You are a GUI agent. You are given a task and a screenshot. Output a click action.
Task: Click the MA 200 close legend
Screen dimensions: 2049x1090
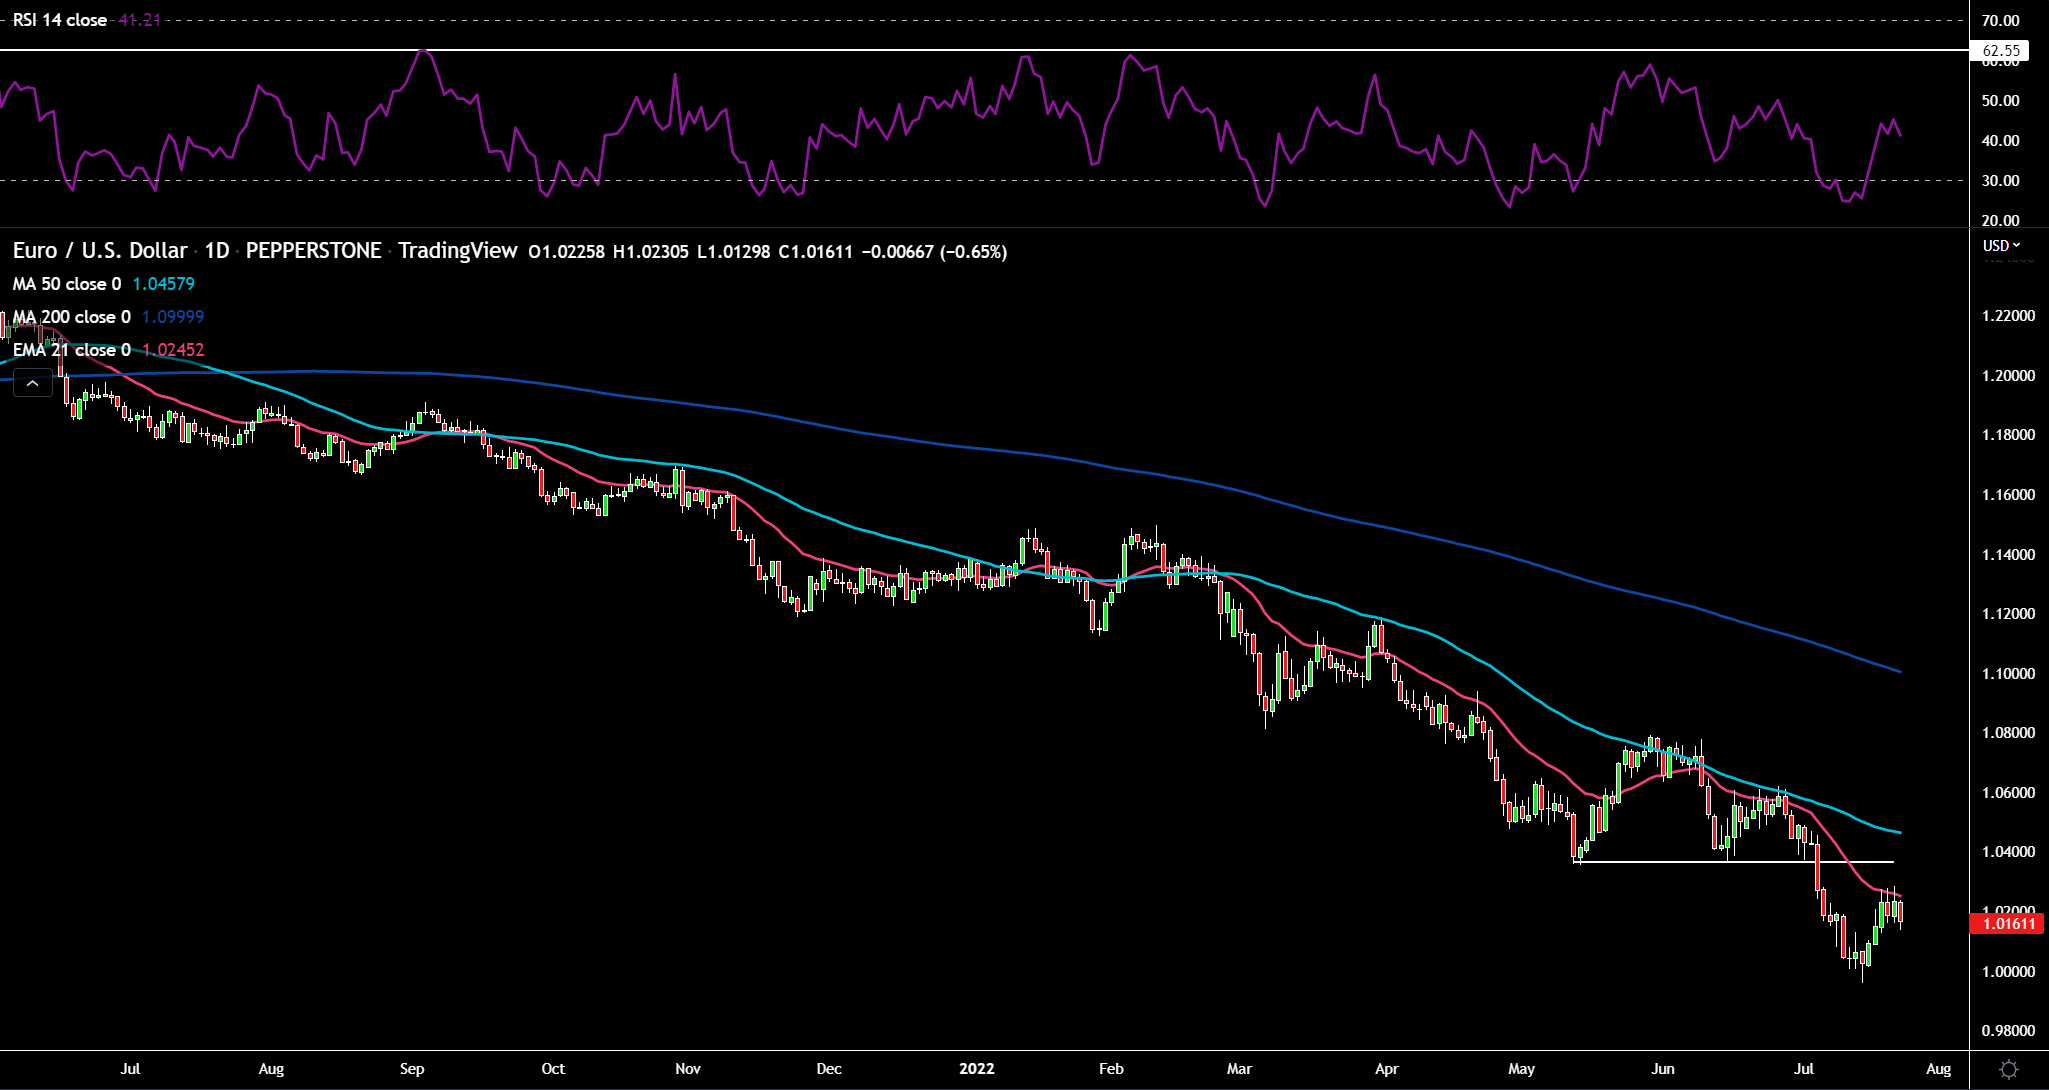point(71,317)
